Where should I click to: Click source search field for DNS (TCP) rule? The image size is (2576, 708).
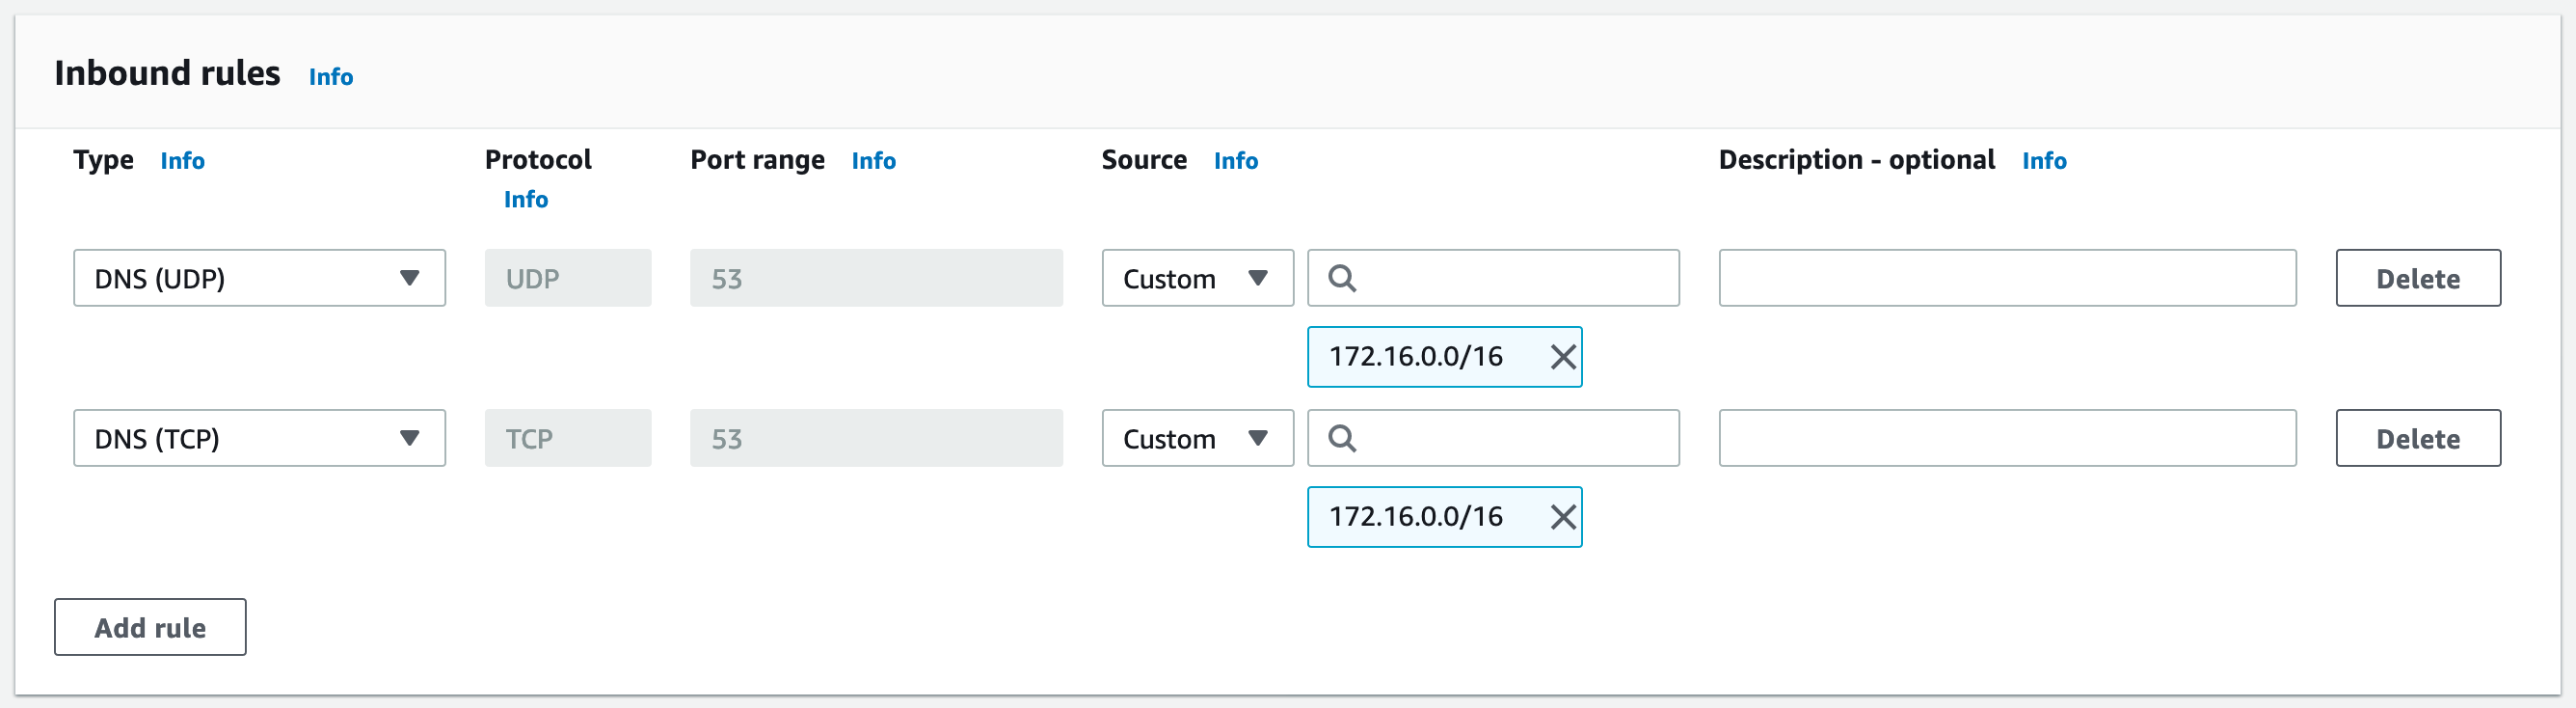point(1510,438)
